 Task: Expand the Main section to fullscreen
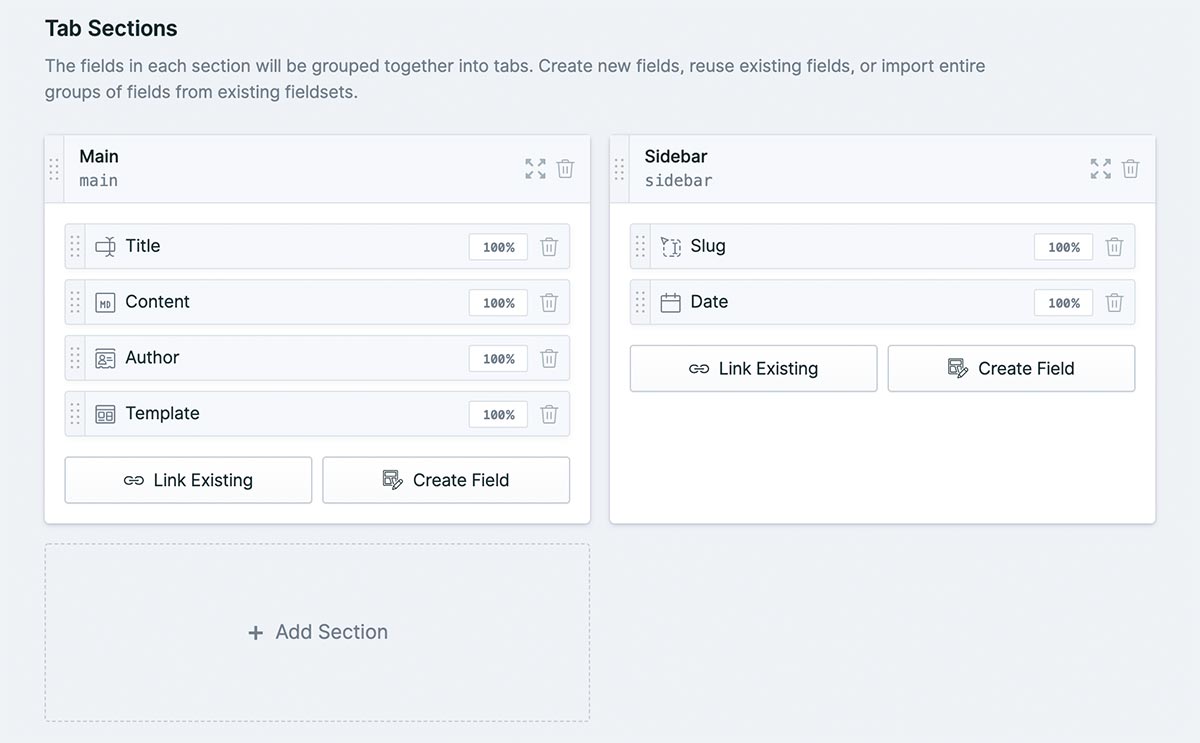[535, 169]
